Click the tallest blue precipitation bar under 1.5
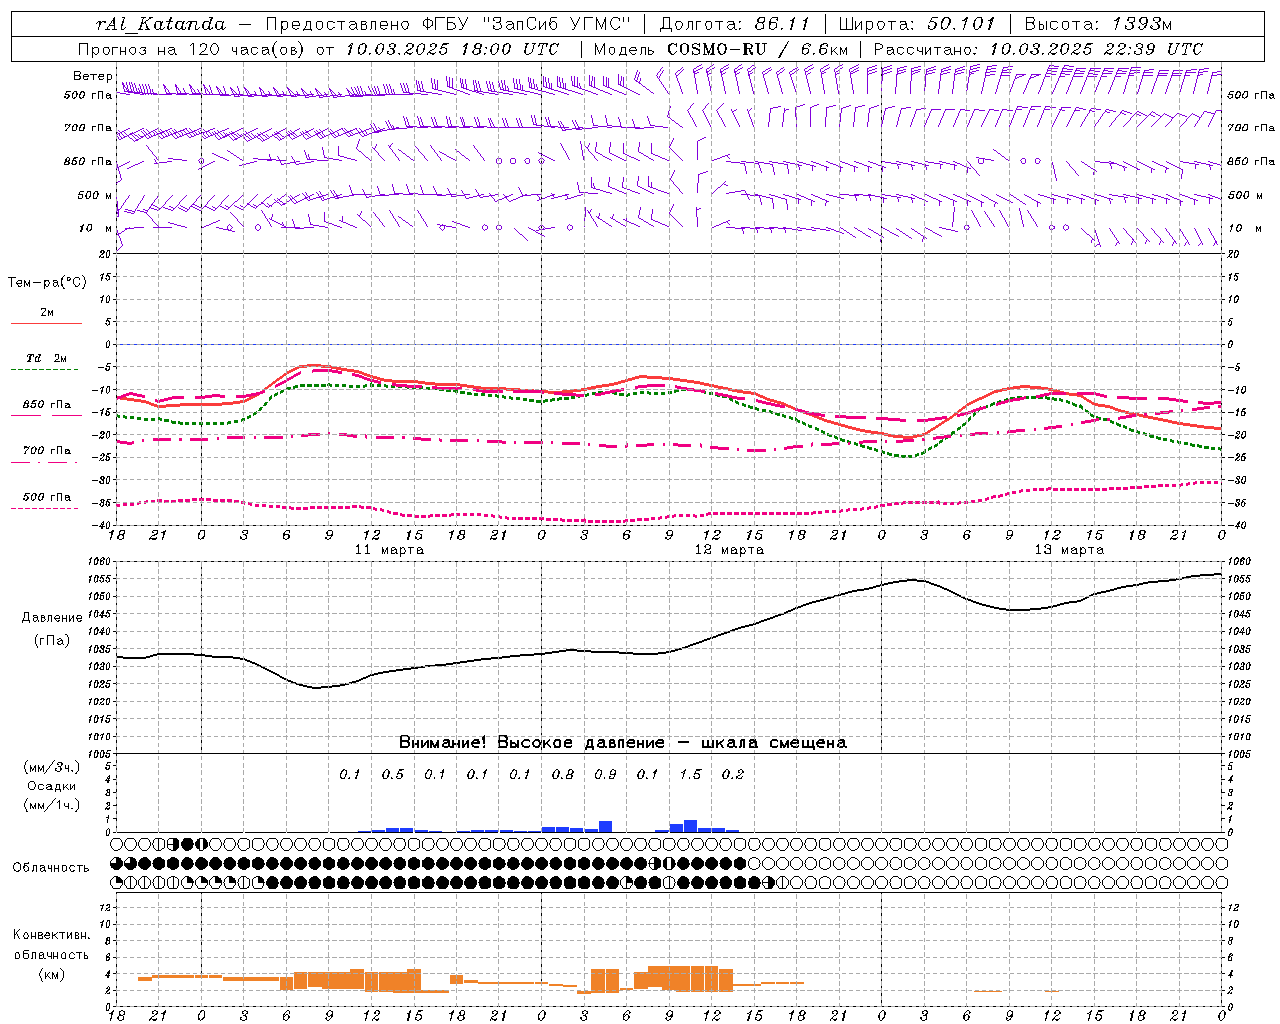This screenshot has height=1024, width=1280. pos(690,826)
